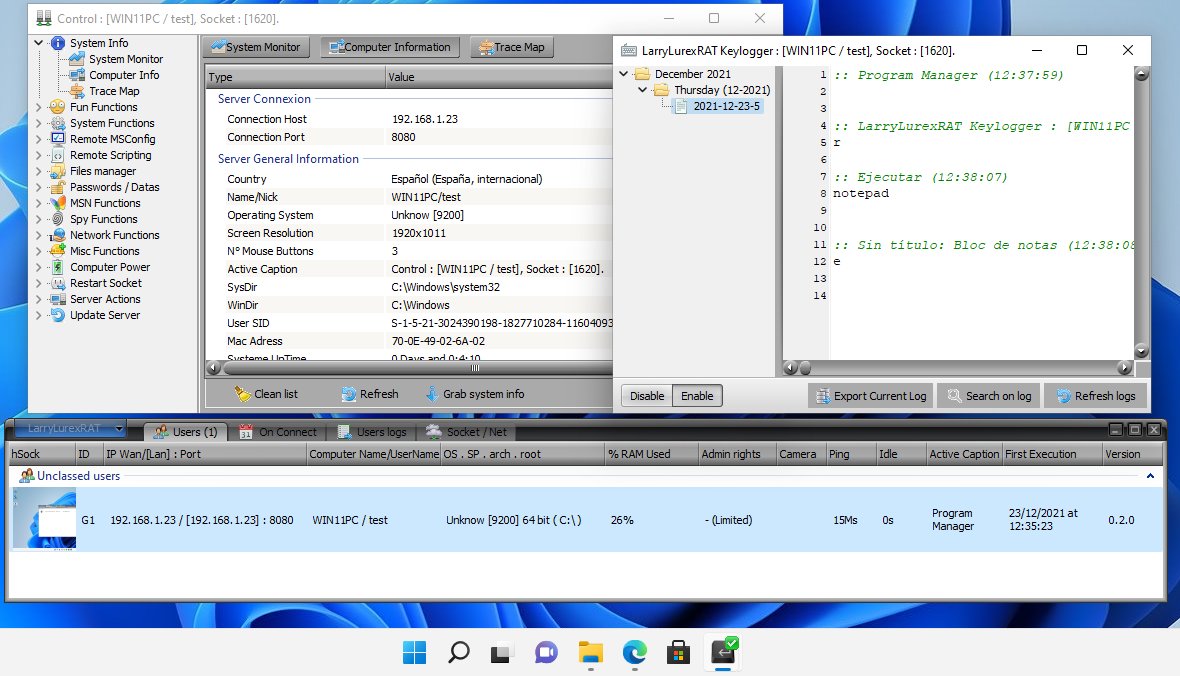Click Refresh in Control window

pos(370,394)
